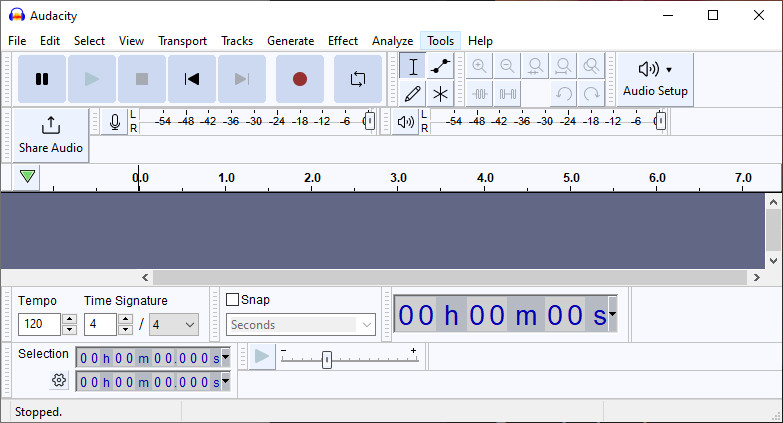Click the Redo arrow icon
The width and height of the screenshot is (783, 423).
coord(591,94)
